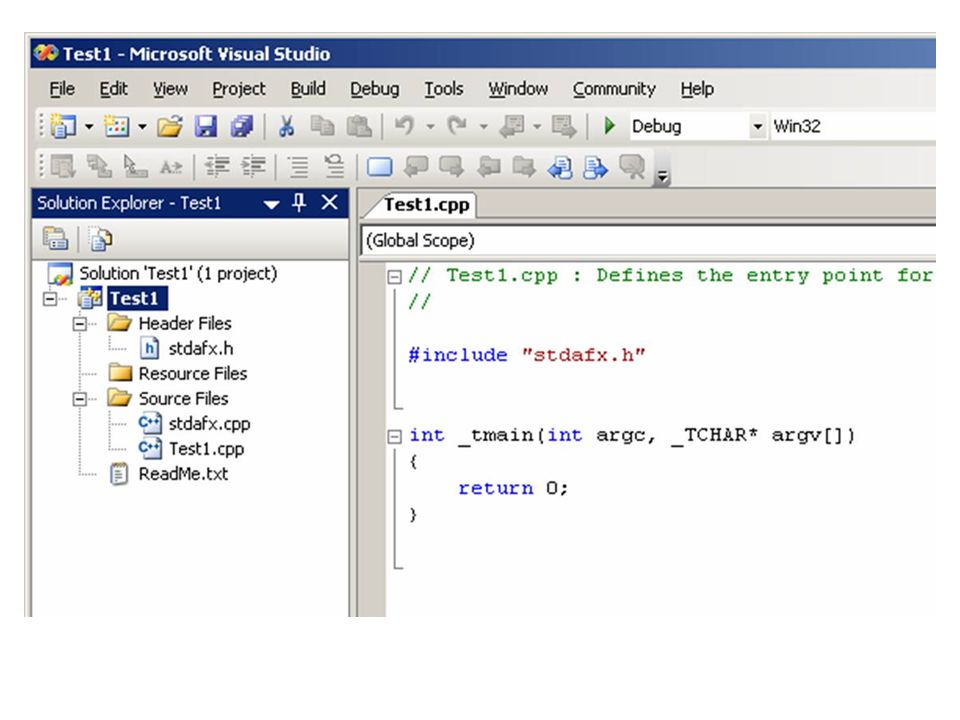Open the Build menu

308,89
